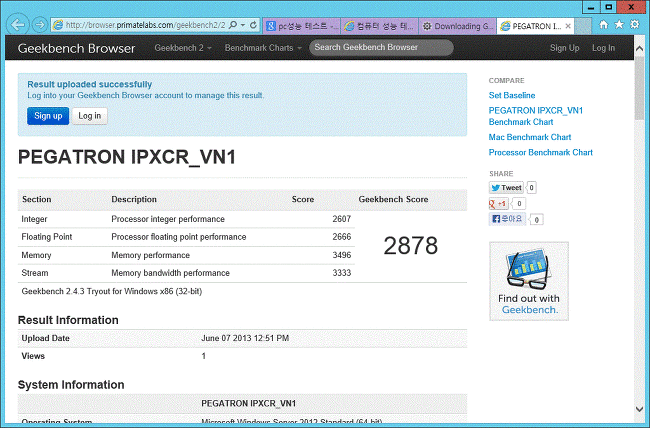Click the Geekbench glasses advertisement image
This screenshot has height=428, width=650.
pyautogui.click(x=529, y=268)
